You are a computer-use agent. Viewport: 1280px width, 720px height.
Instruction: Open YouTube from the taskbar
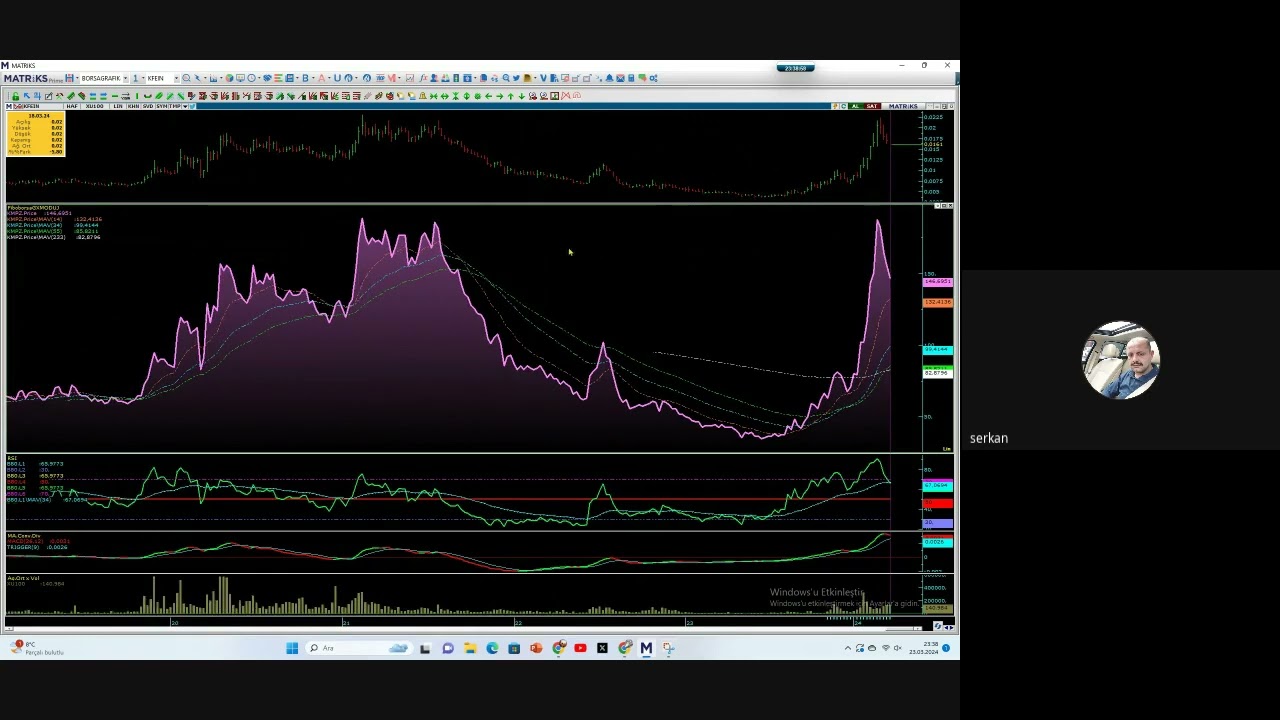(x=580, y=648)
